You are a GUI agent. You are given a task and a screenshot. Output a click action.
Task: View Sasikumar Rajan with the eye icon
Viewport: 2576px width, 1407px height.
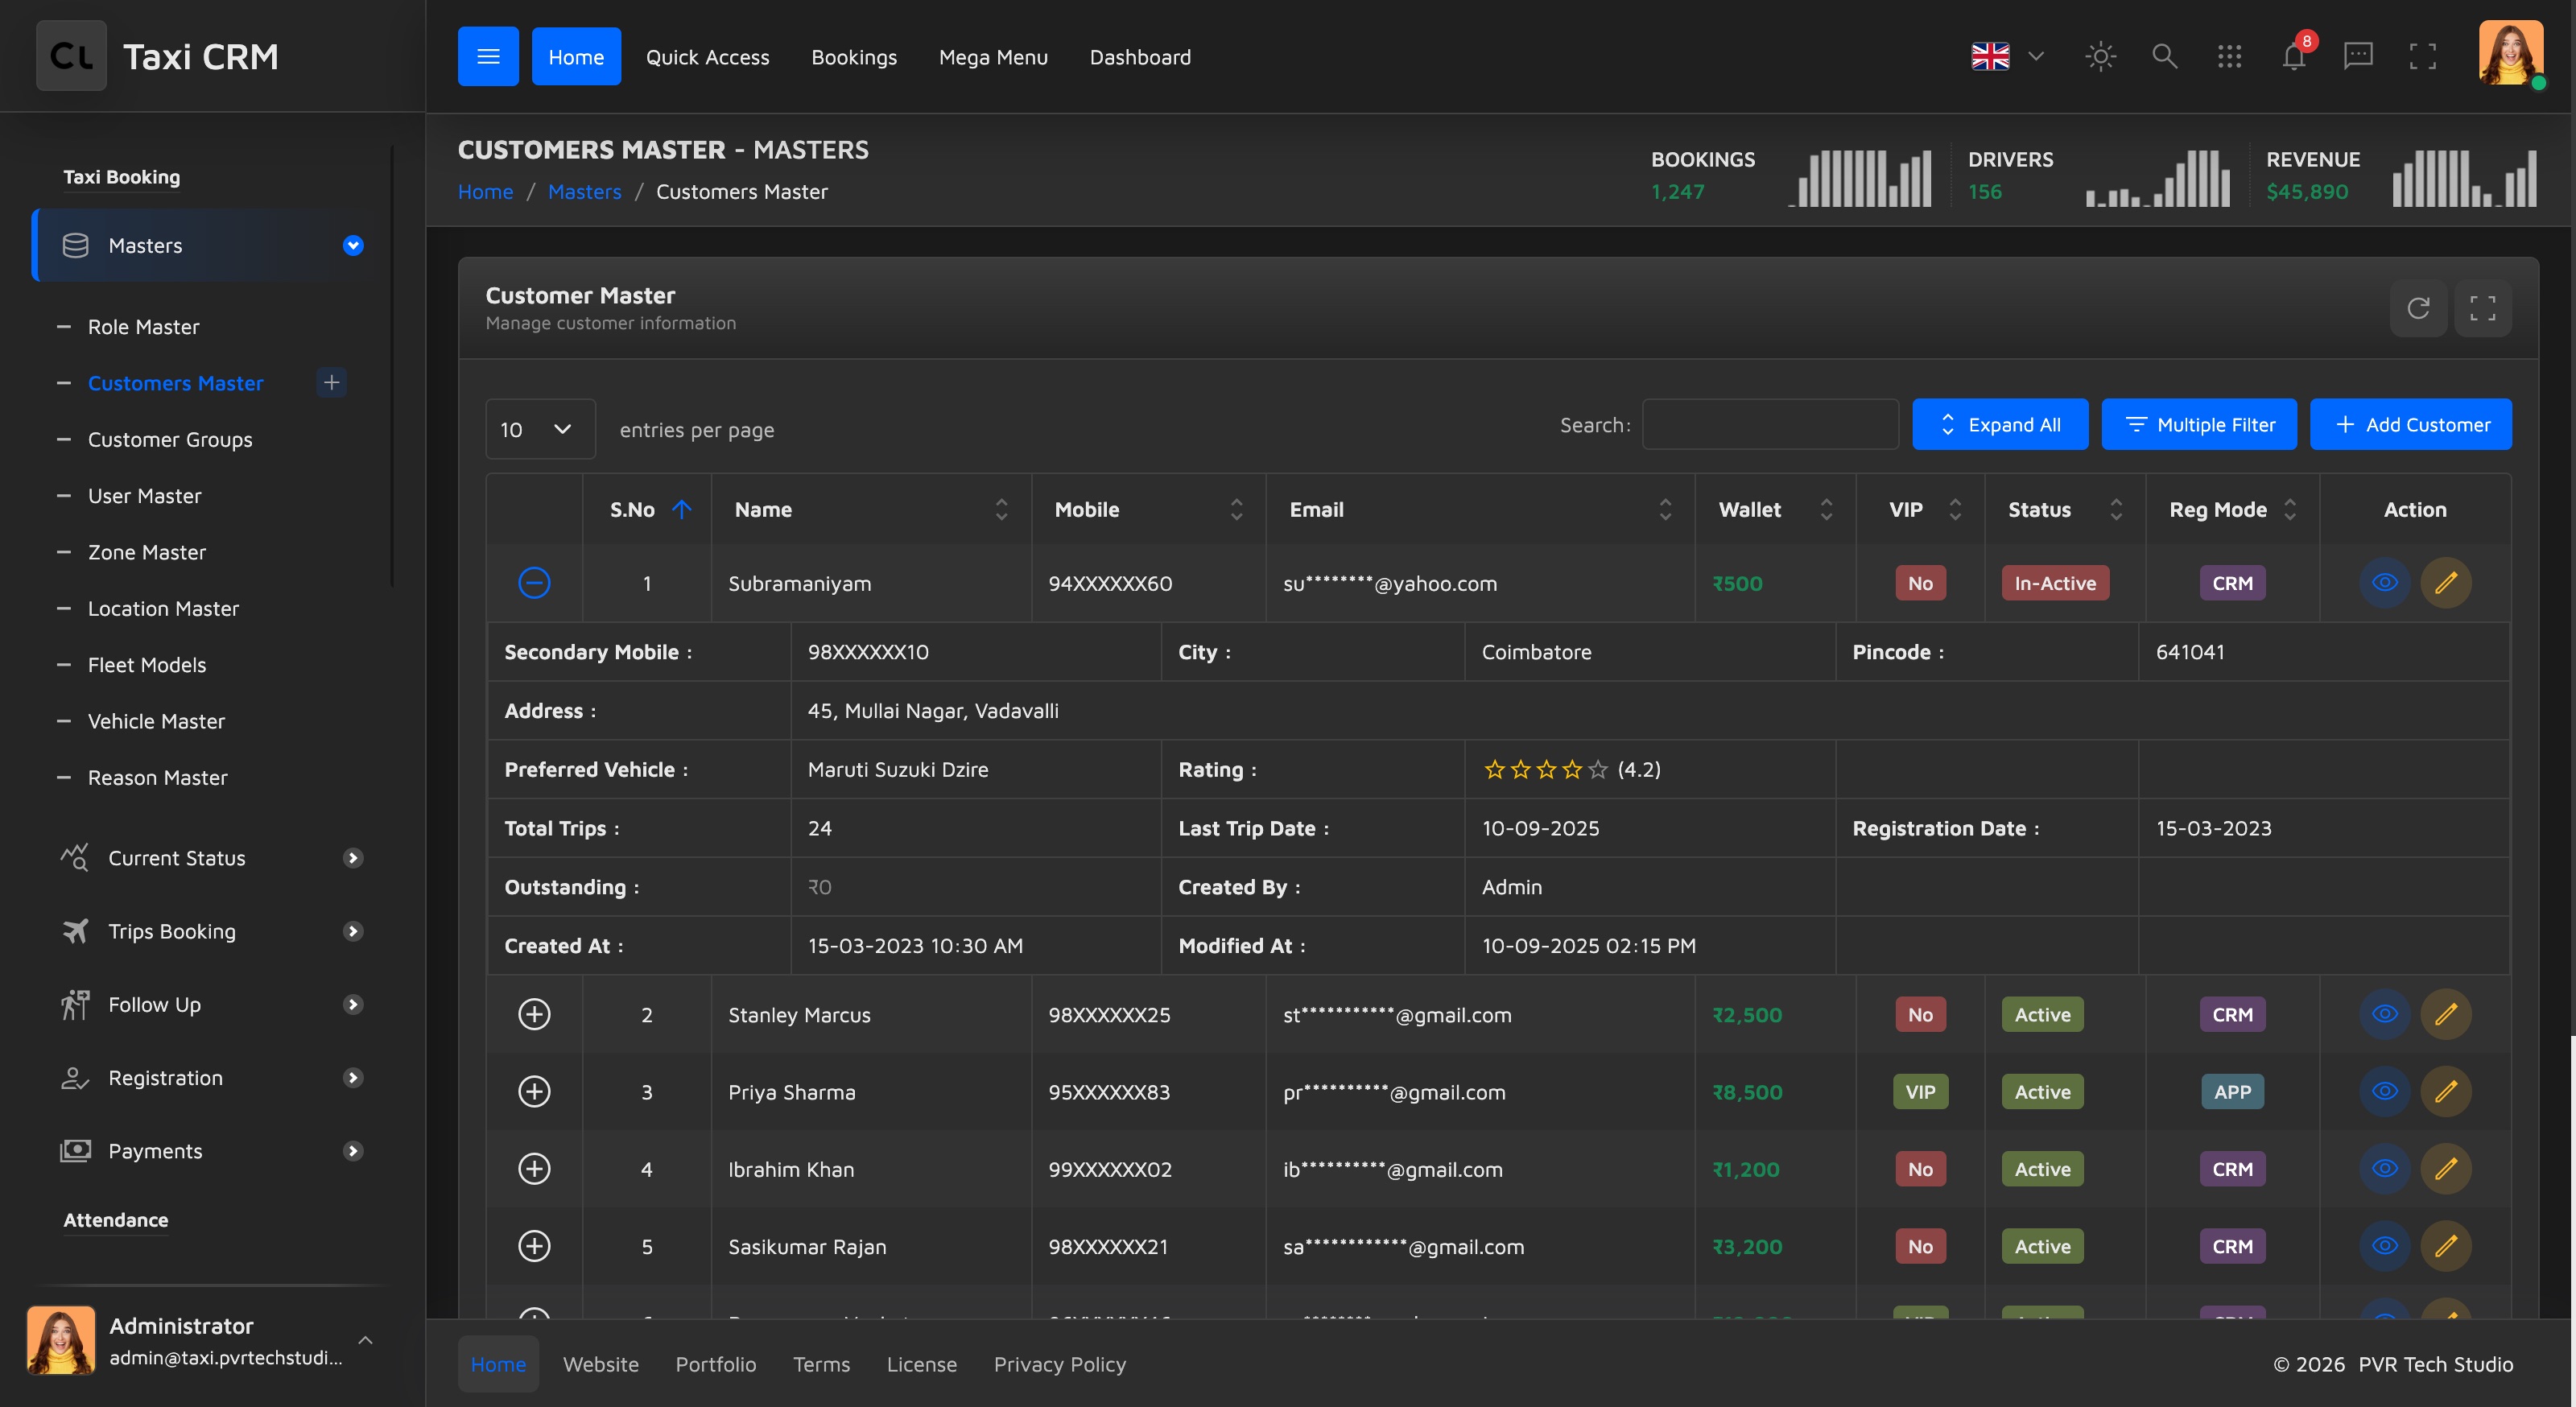(2384, 1246)
